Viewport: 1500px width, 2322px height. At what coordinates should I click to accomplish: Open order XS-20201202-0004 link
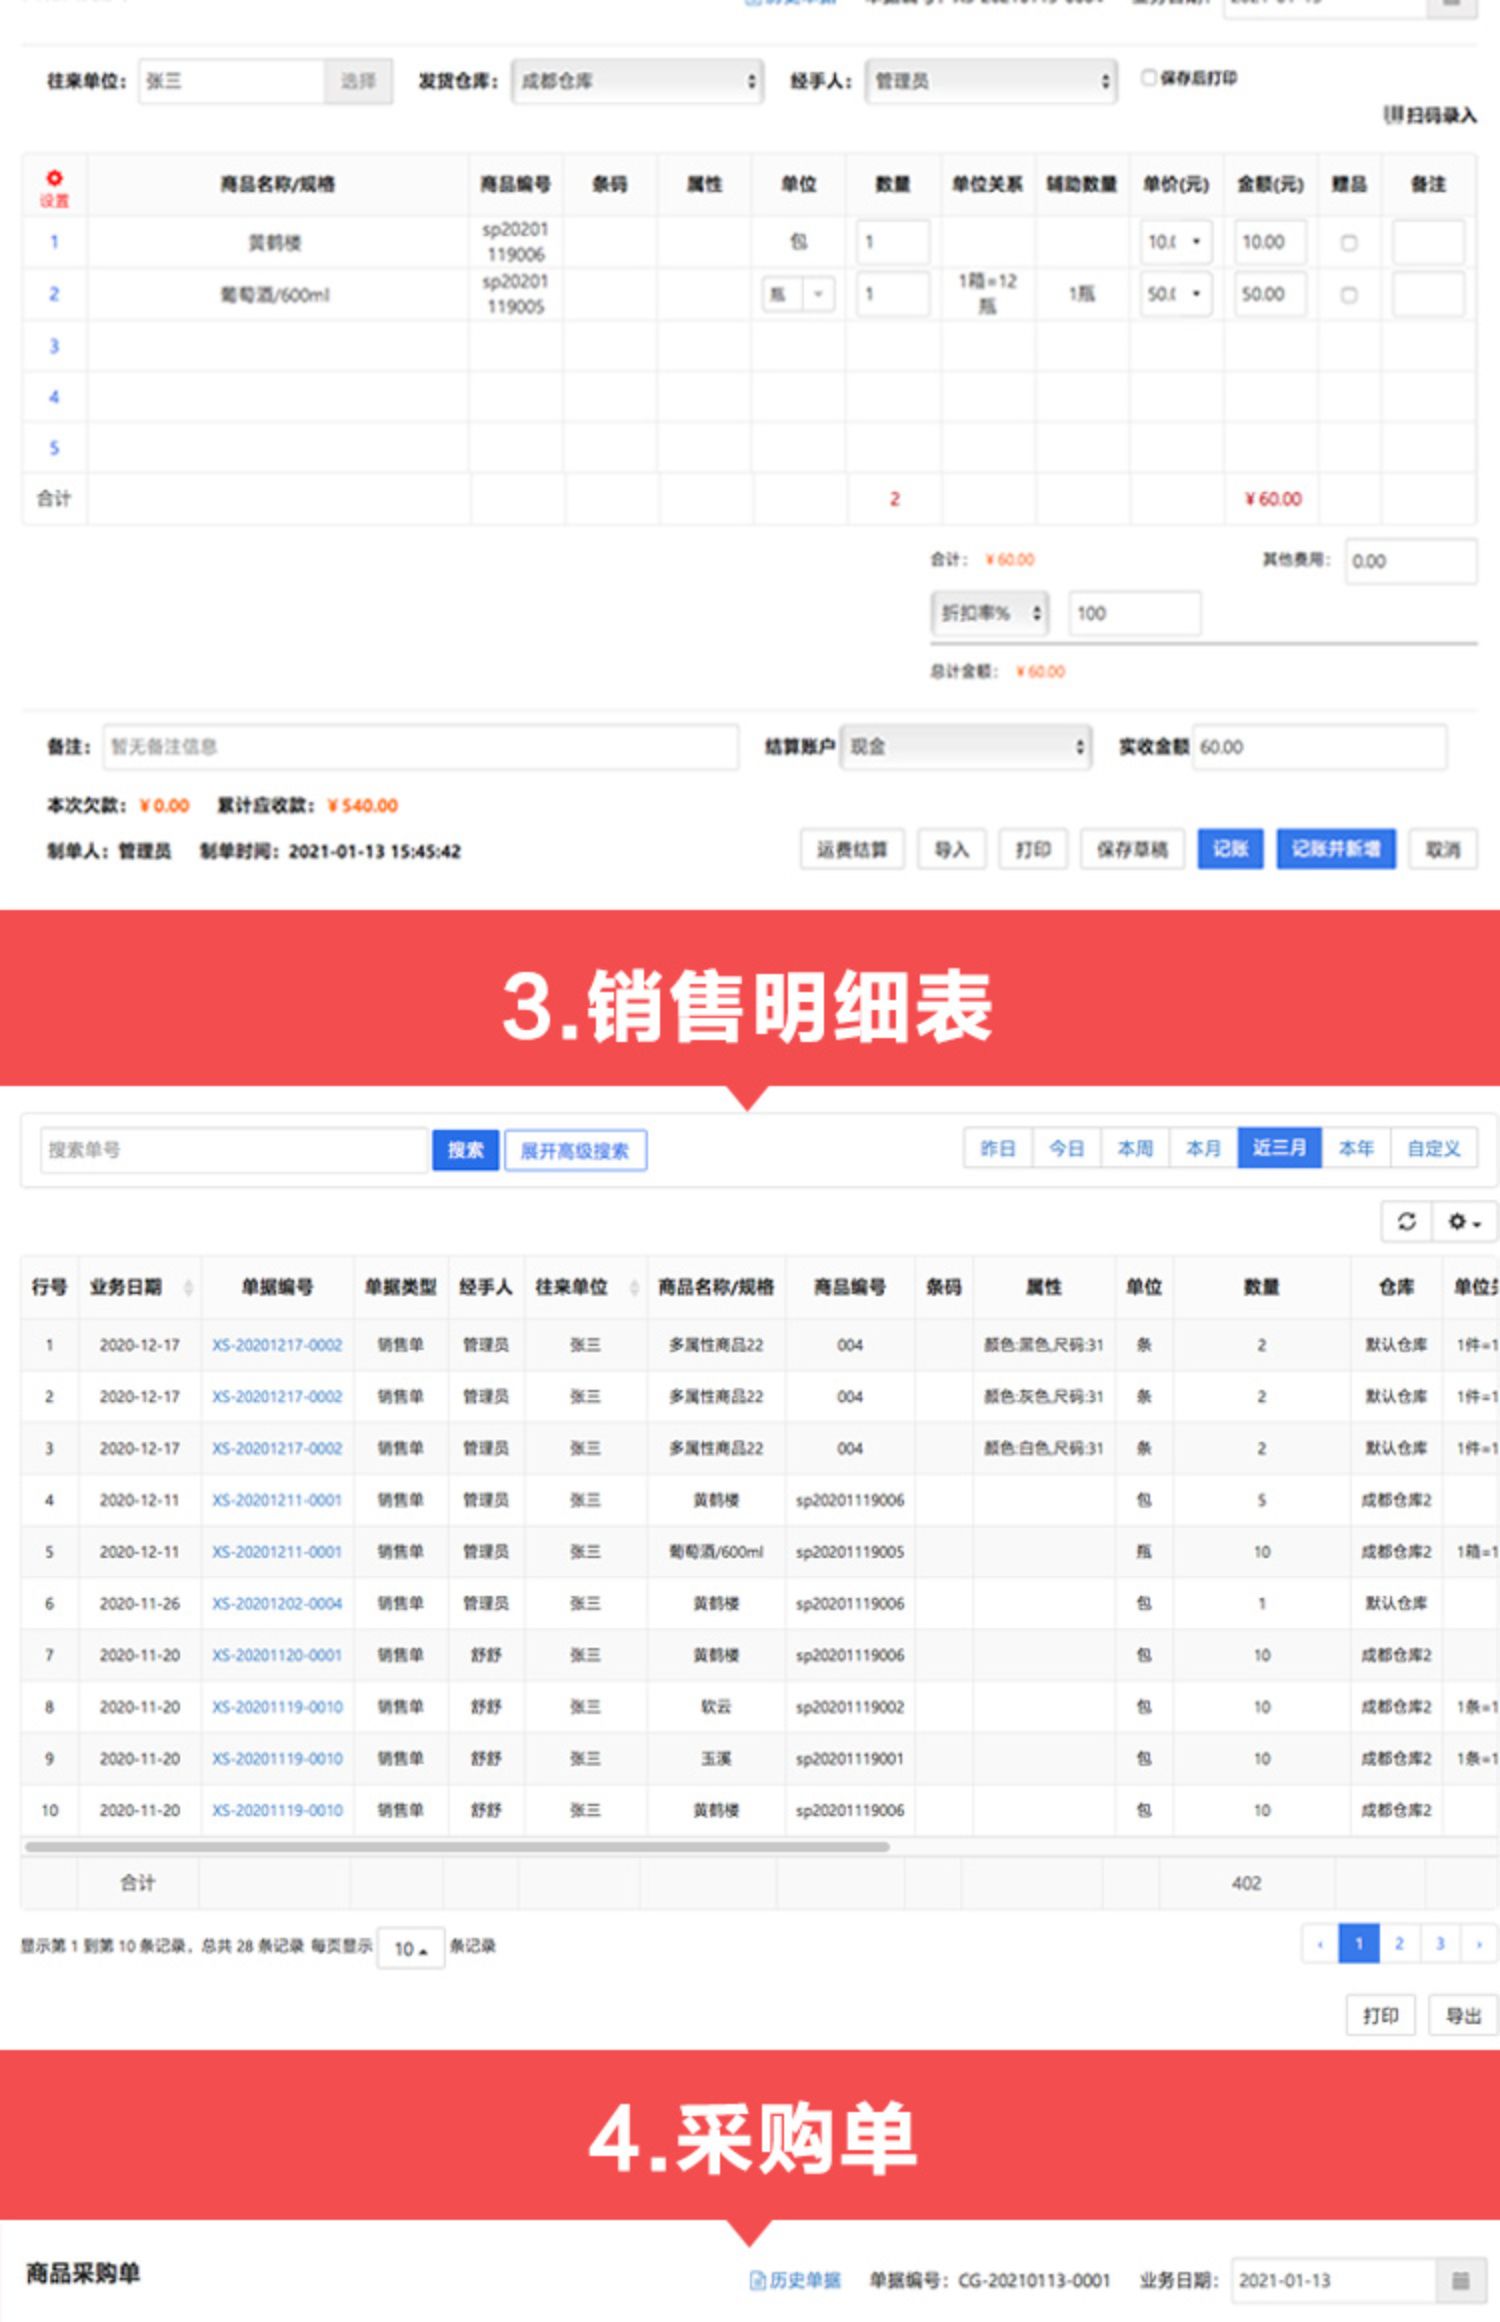pyautogui.click(x=277, y=1603)
